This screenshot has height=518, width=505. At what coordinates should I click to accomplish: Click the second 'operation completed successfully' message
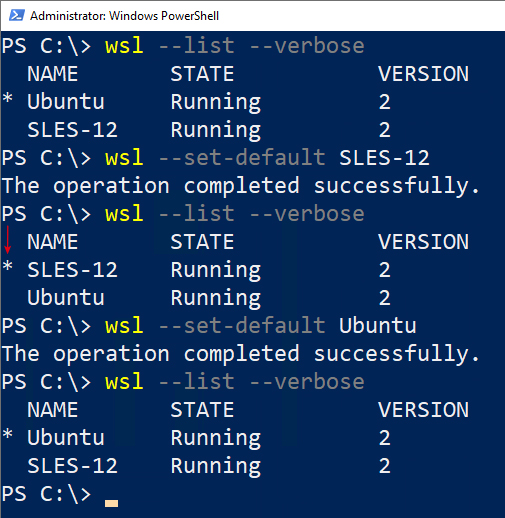pos(241,354)
